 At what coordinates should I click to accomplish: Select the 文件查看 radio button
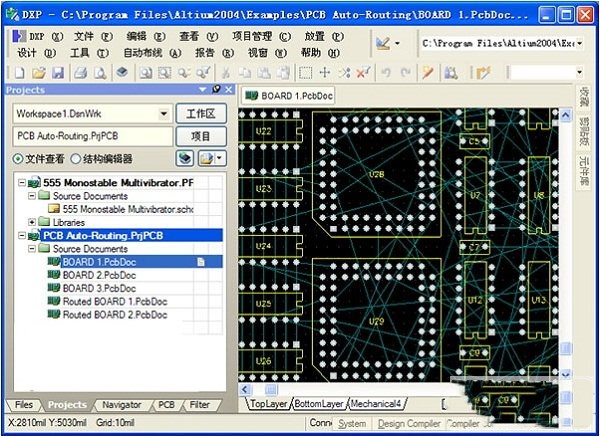[x=19, y=159]
